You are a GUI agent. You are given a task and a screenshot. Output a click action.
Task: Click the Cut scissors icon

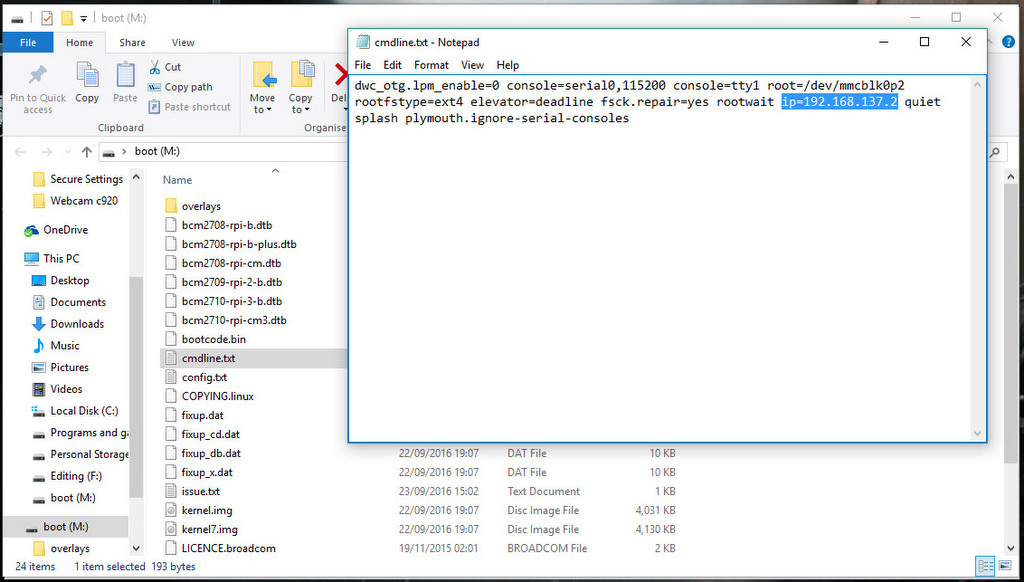click(x=156, y=67)
